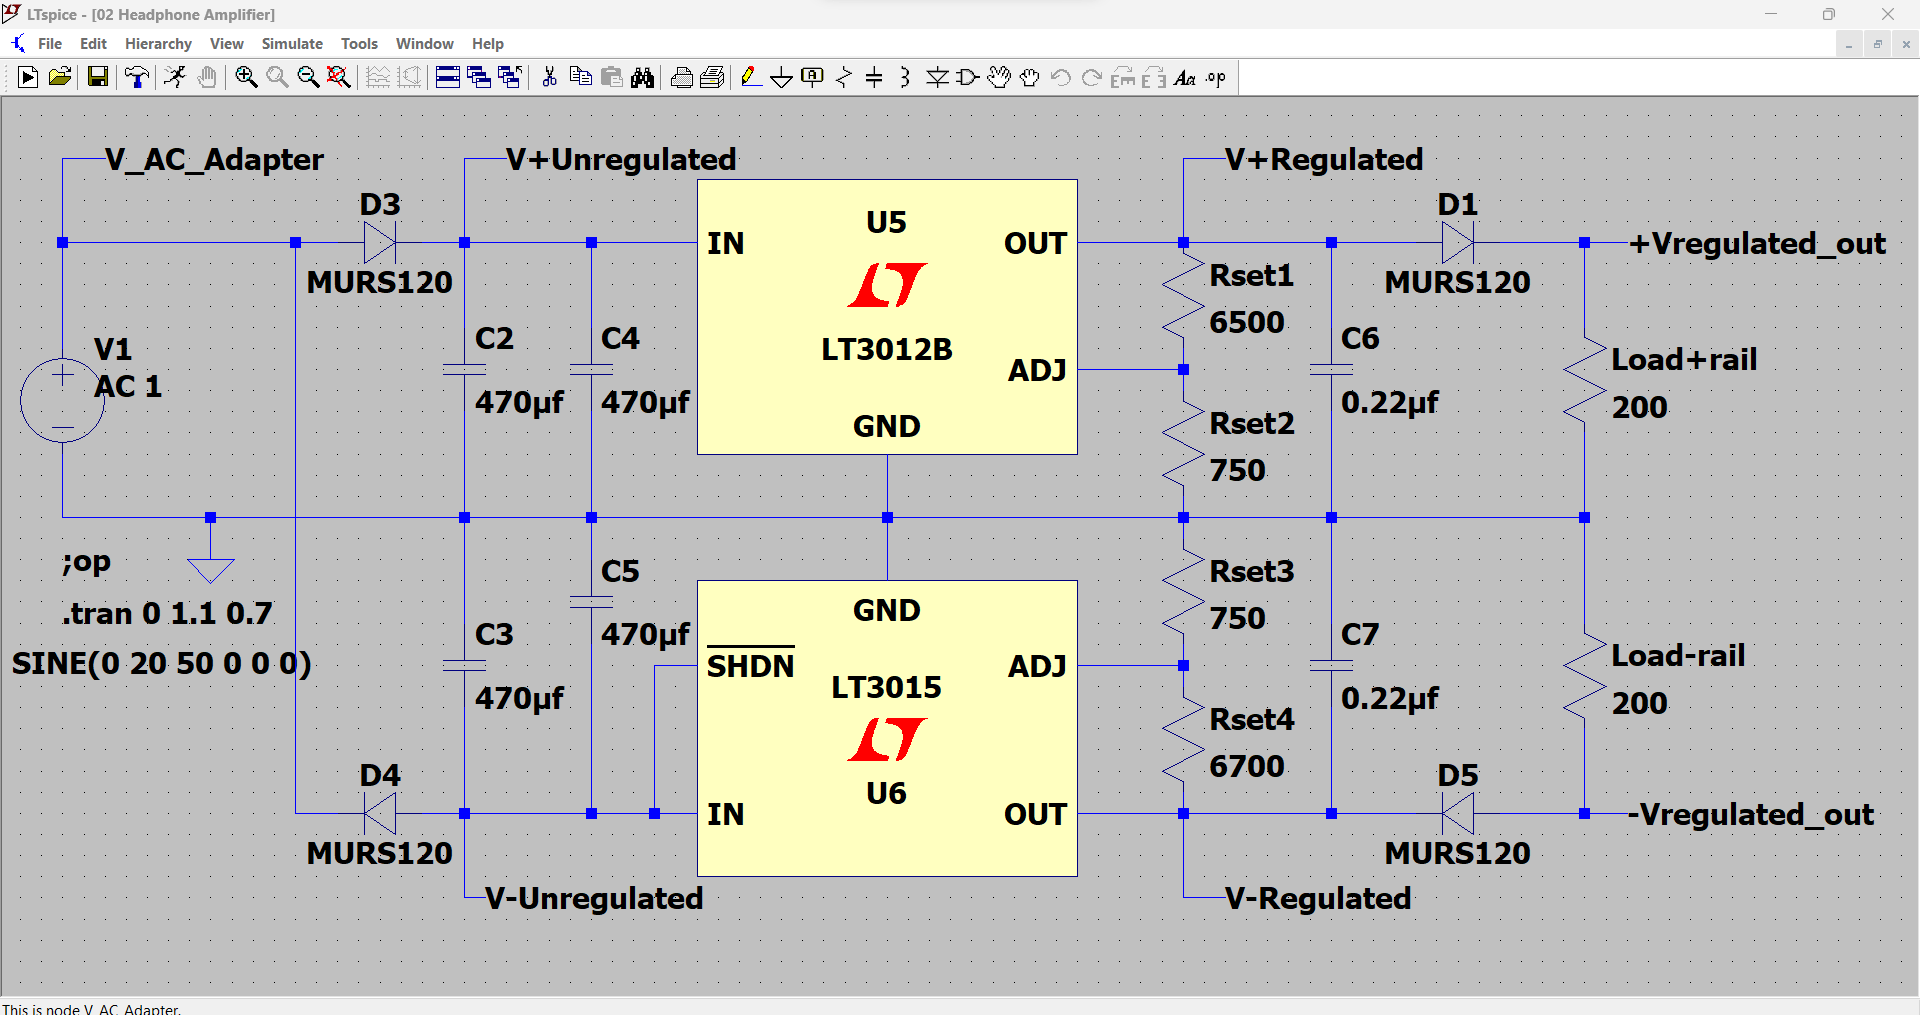Click the V-Regulated net label

[1318, 898]
